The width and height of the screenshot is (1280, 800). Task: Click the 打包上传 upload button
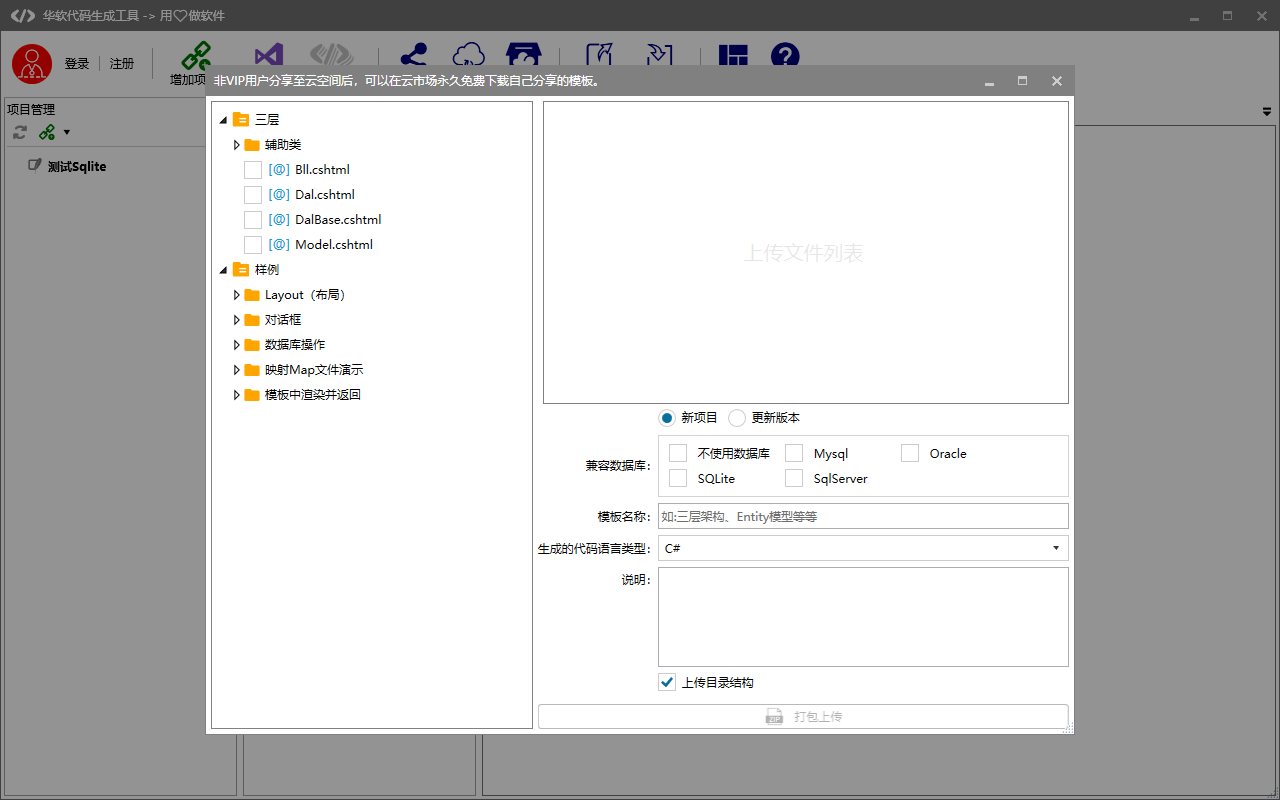803,717
